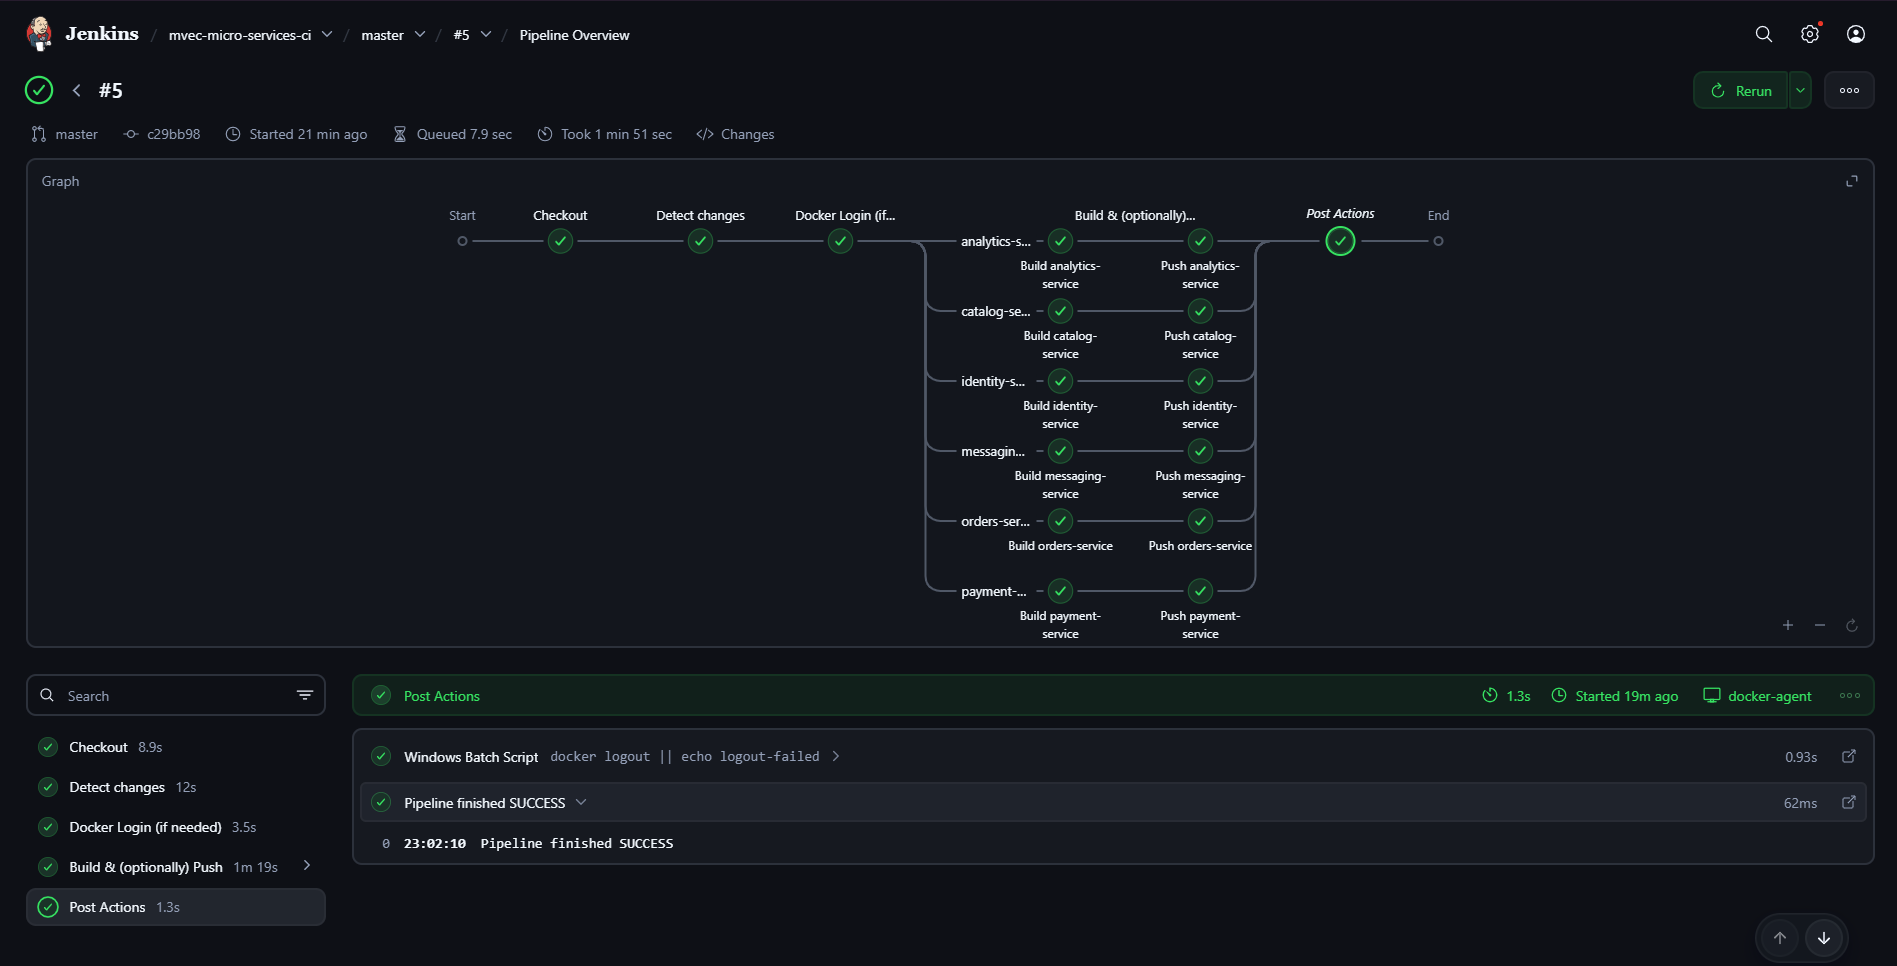Open the master breadcrumb dropdown
Viewport: 1897px width, 966px height.
tap(420, 34)
